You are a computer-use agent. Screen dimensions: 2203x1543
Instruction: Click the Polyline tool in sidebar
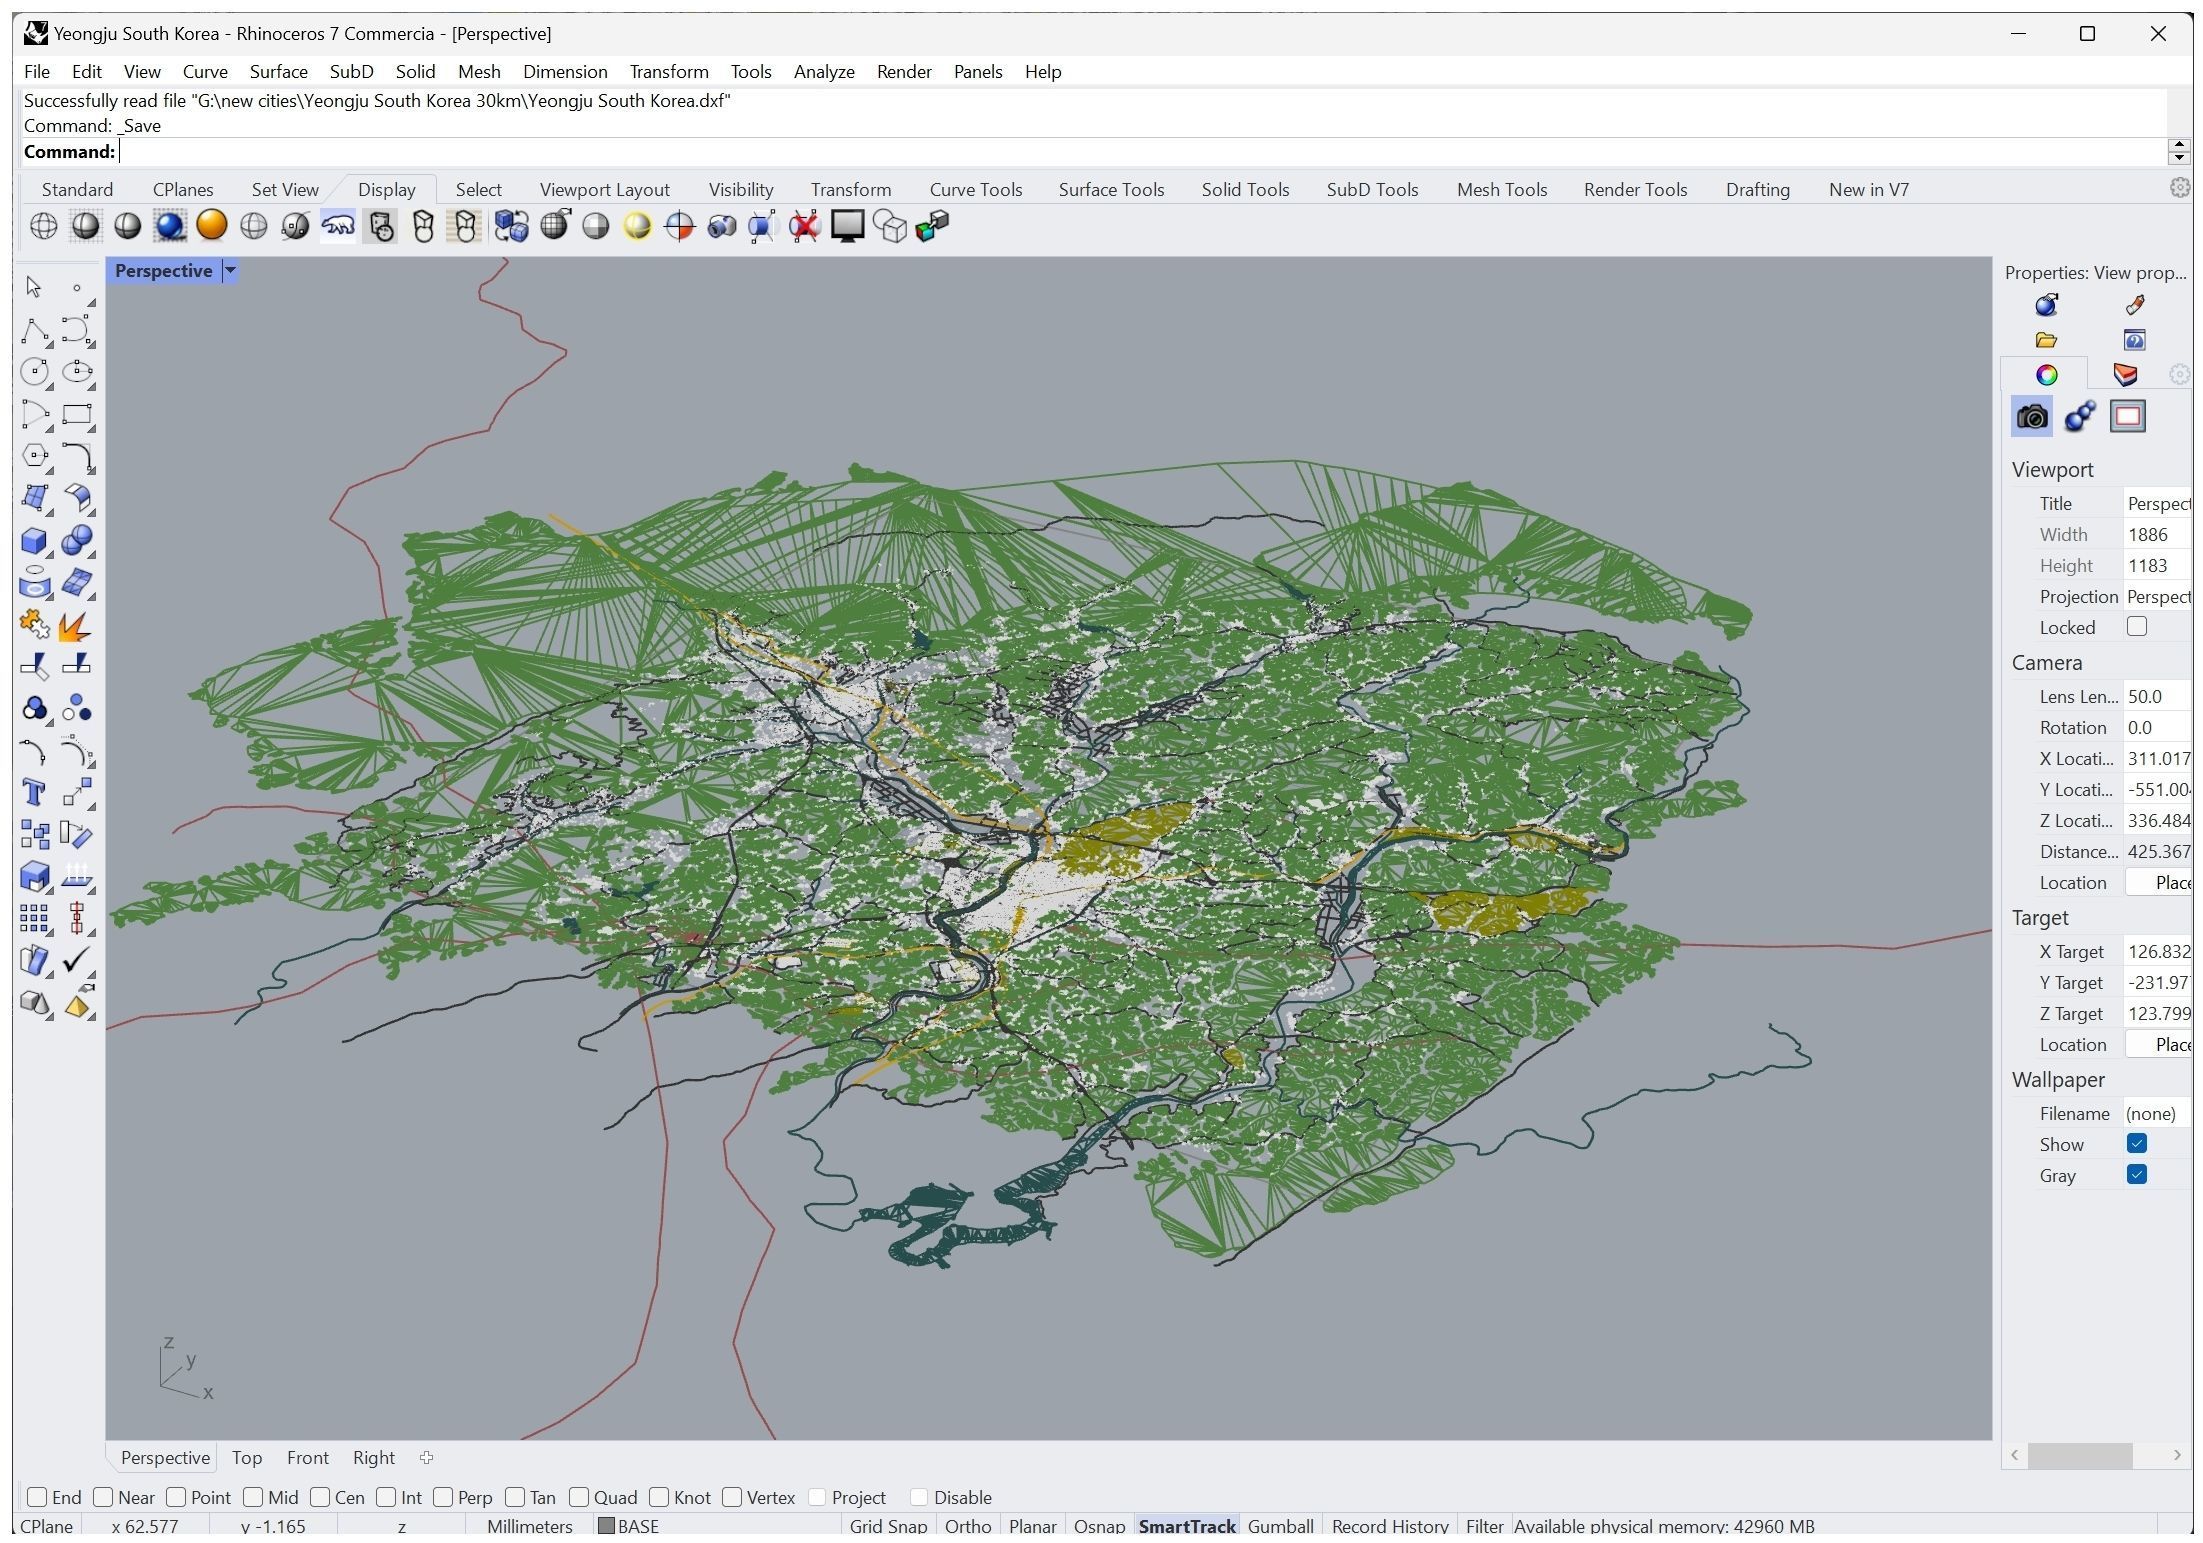(x=34, y=330)
